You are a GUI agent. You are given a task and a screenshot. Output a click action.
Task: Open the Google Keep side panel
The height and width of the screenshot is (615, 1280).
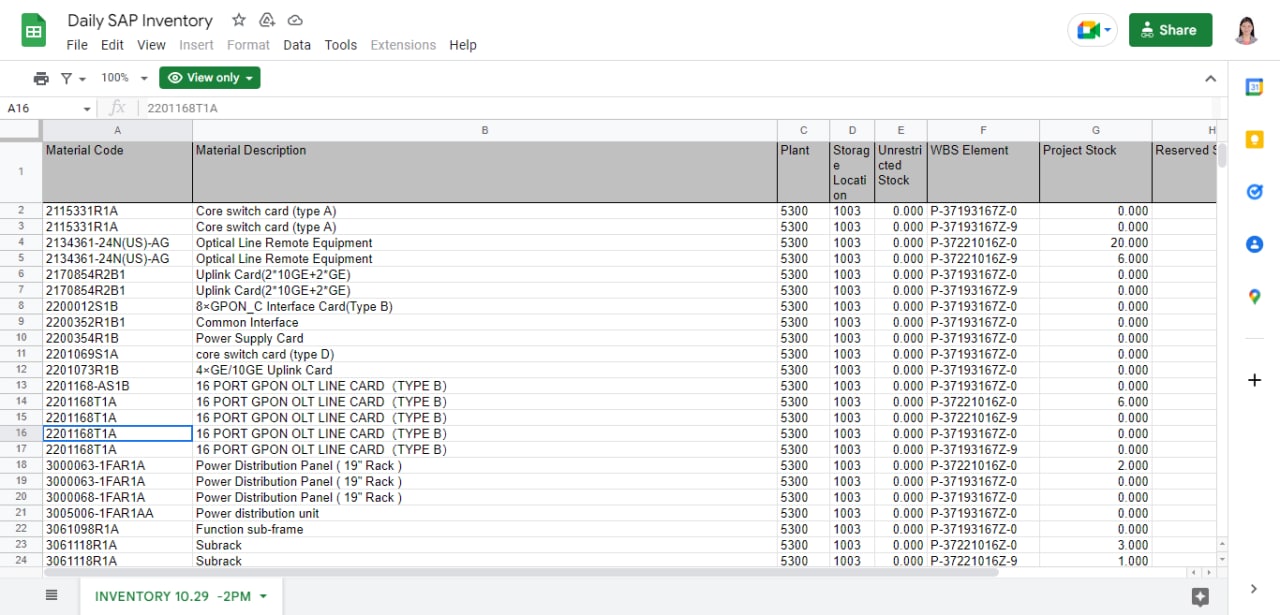(1254, 139)
